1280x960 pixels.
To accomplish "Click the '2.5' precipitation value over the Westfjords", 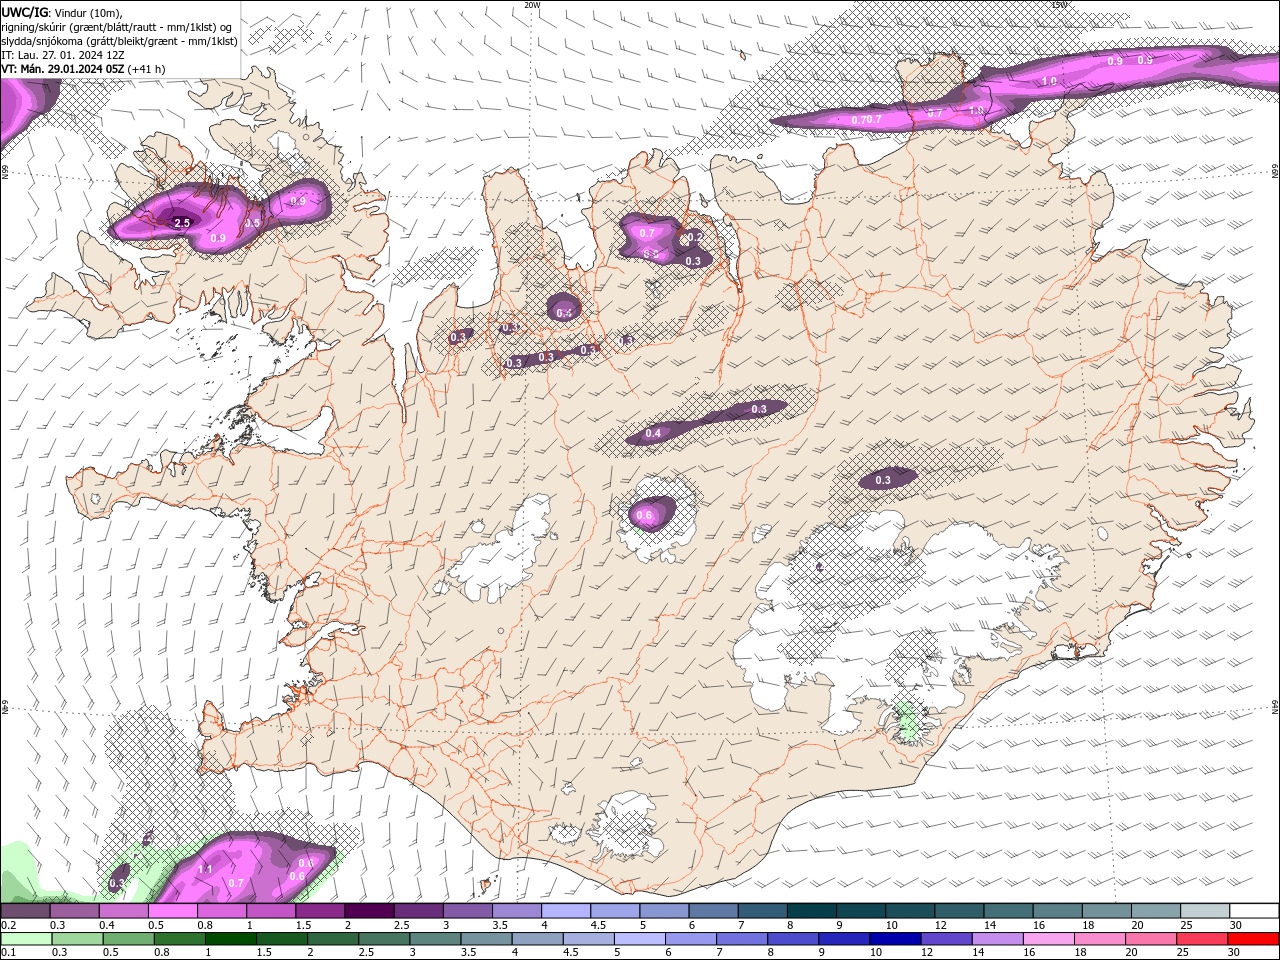I will 182,223.
